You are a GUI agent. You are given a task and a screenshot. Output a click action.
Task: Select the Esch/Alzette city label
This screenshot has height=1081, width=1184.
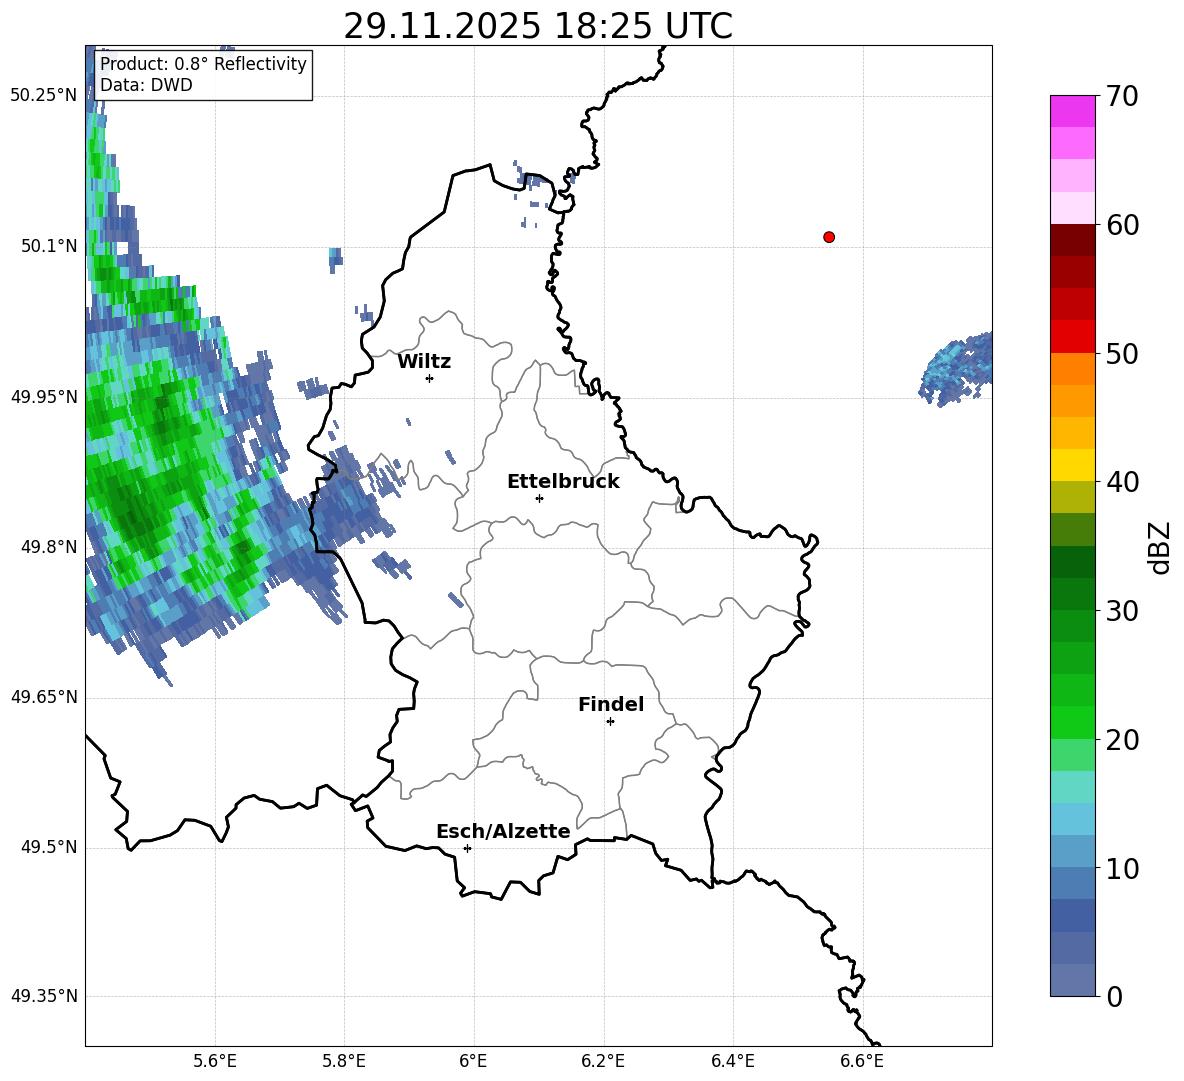pyautogui.click(x=503, y=831)
